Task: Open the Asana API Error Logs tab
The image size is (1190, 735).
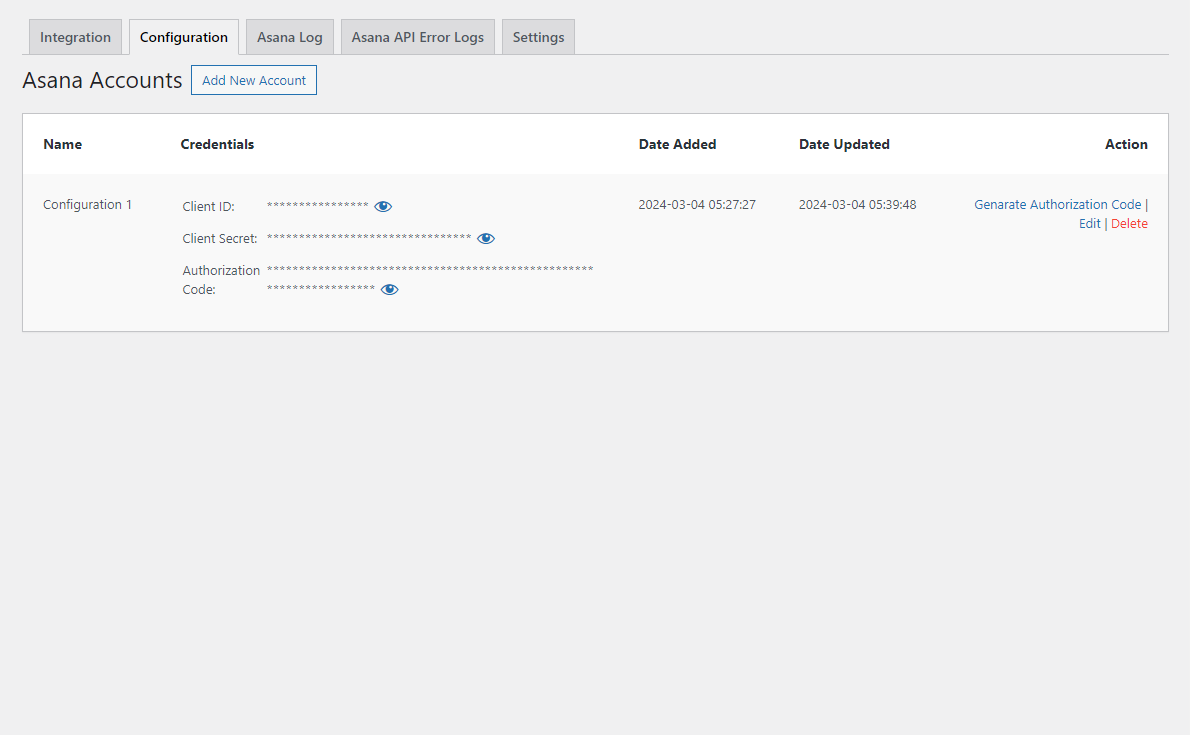Action: (417, 37)
